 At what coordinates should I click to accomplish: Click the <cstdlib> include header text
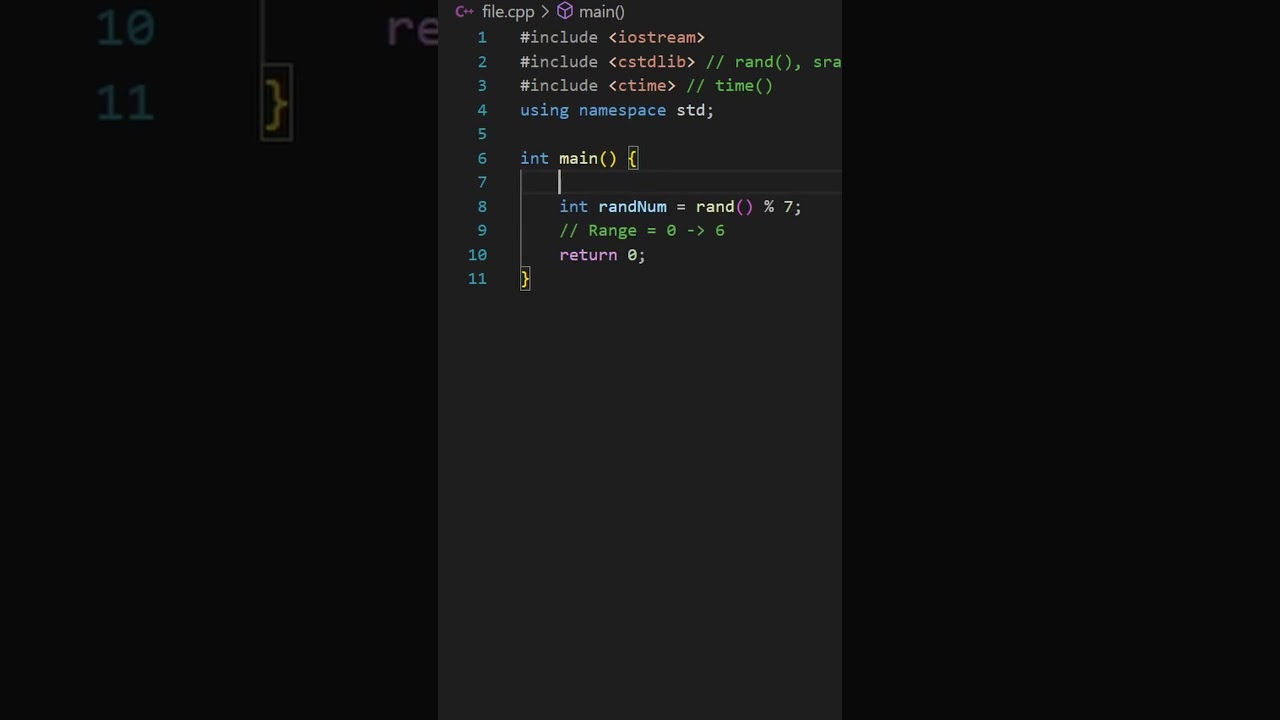(651, 62)
